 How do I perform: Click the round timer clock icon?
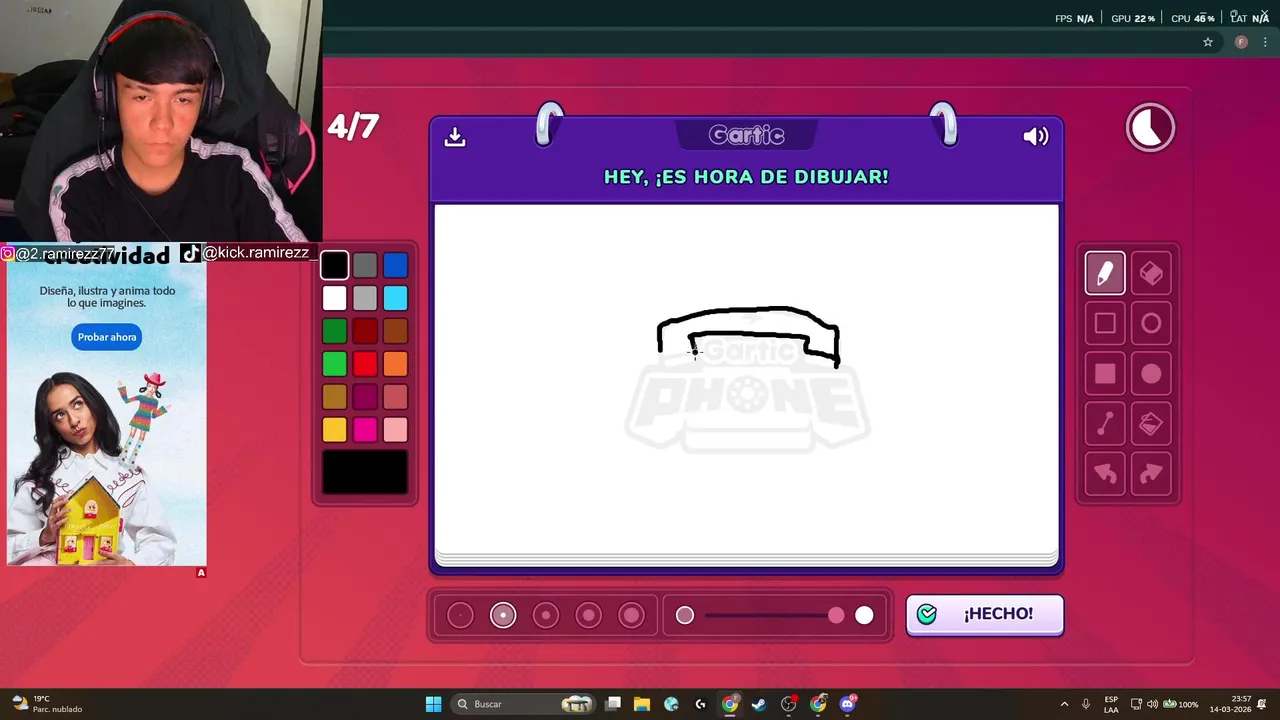click(1150, 128)
